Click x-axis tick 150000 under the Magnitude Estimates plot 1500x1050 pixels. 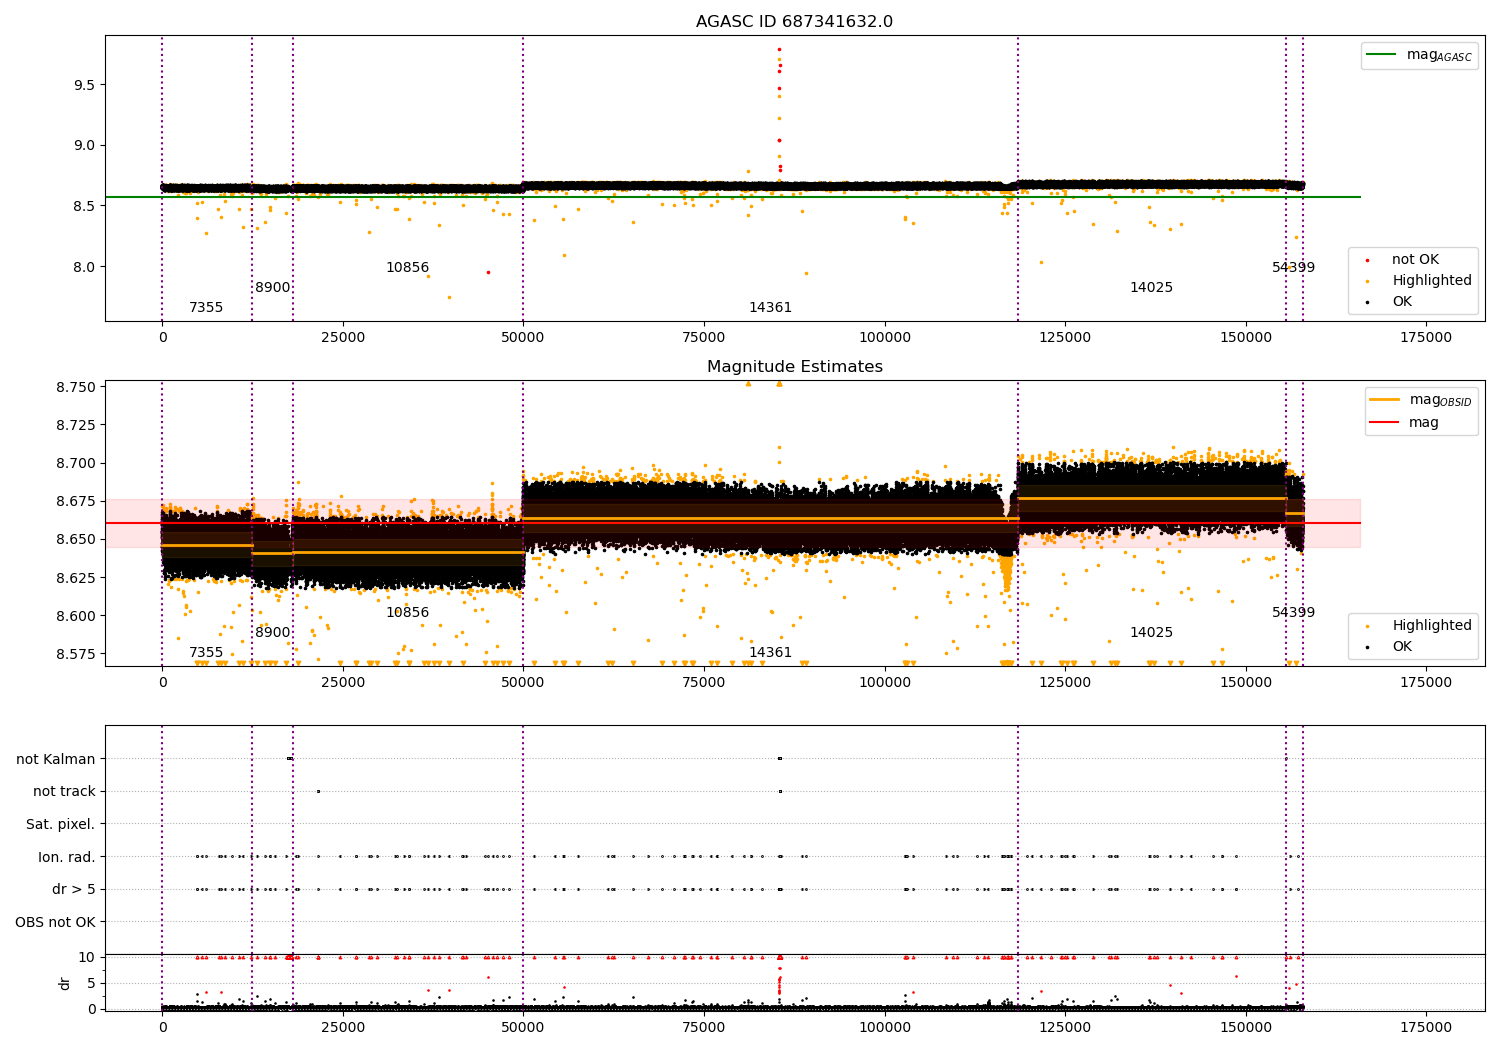1245,683
